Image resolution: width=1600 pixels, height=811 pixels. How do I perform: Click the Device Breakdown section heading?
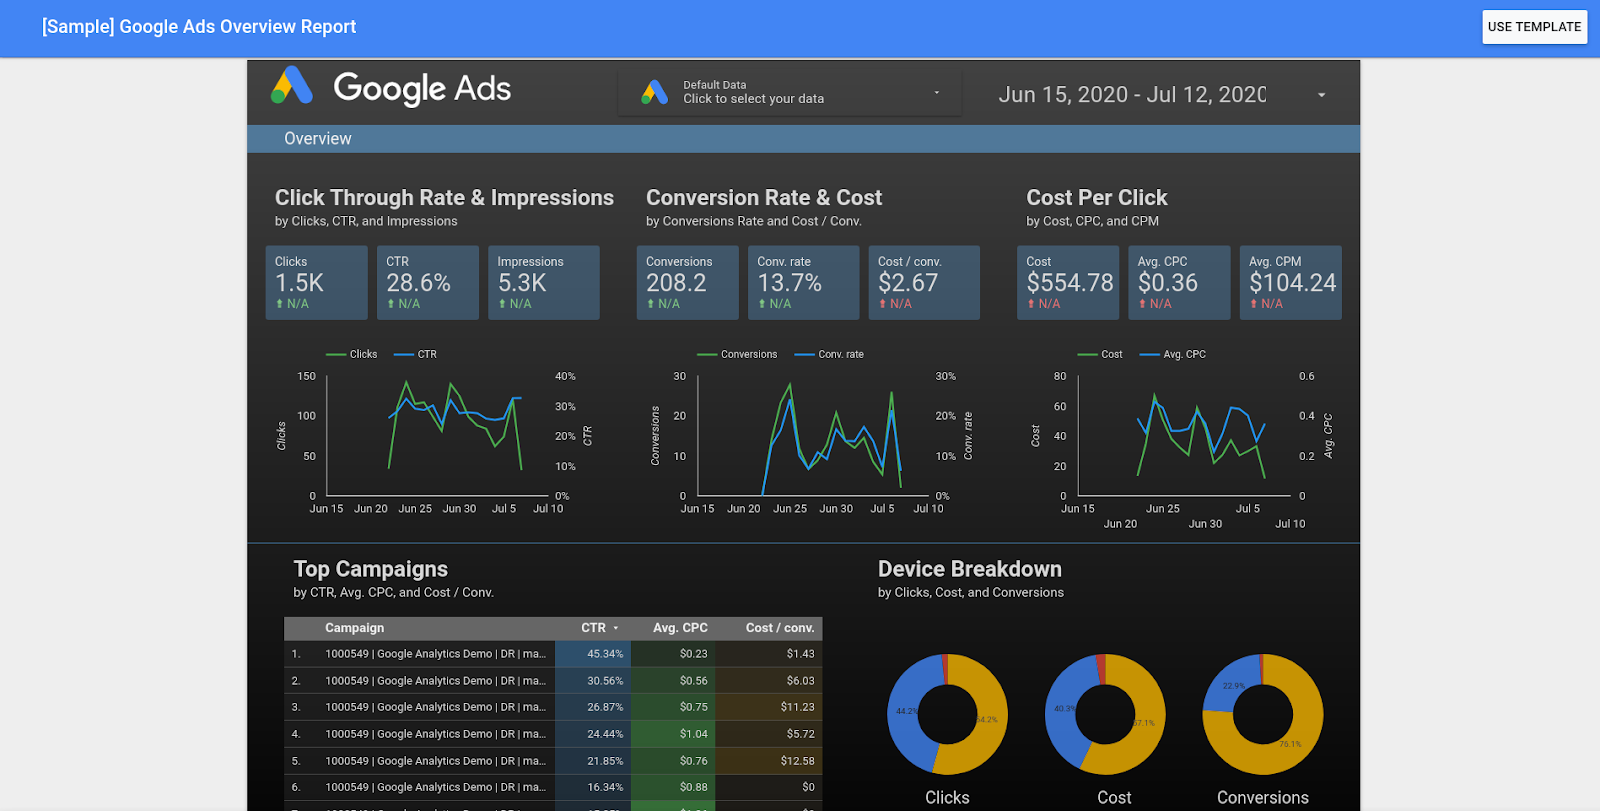pos(970,569)
